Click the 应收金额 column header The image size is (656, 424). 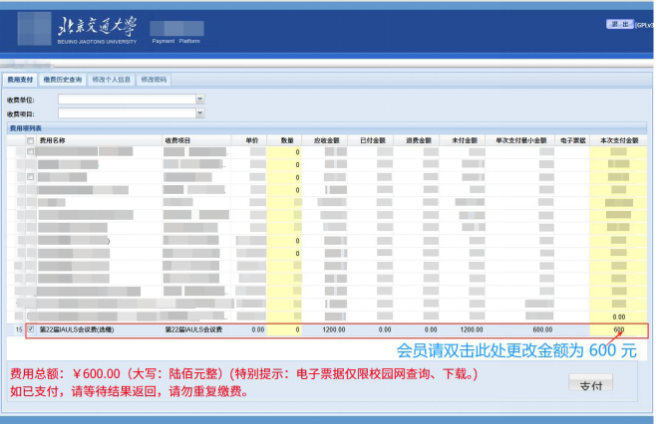(x=325, y=140)
